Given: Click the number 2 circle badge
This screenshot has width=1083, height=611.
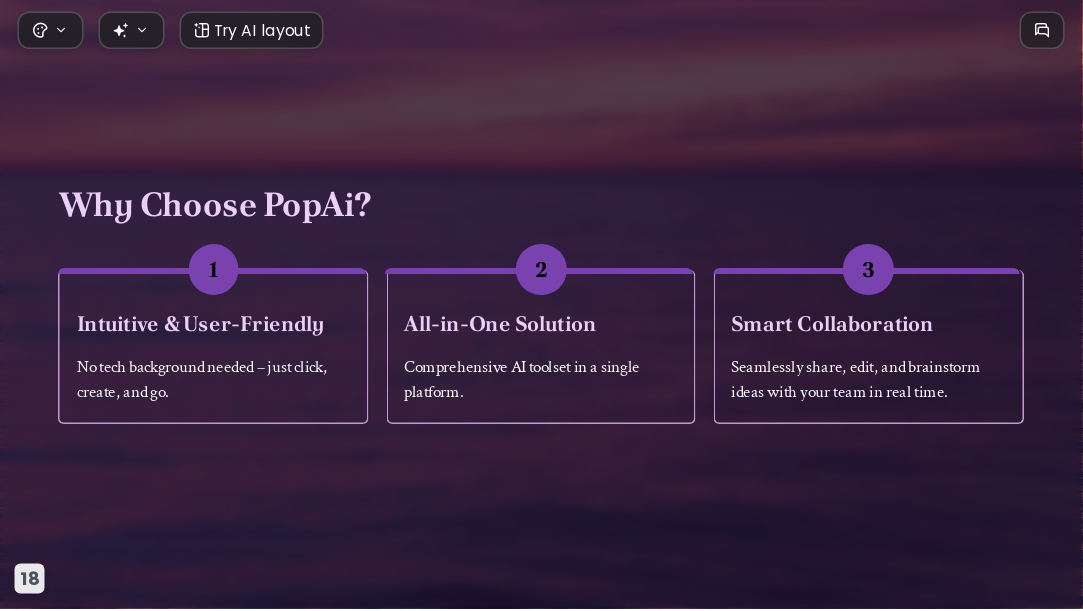Looking at the screenshot, I should coord(541,269).
